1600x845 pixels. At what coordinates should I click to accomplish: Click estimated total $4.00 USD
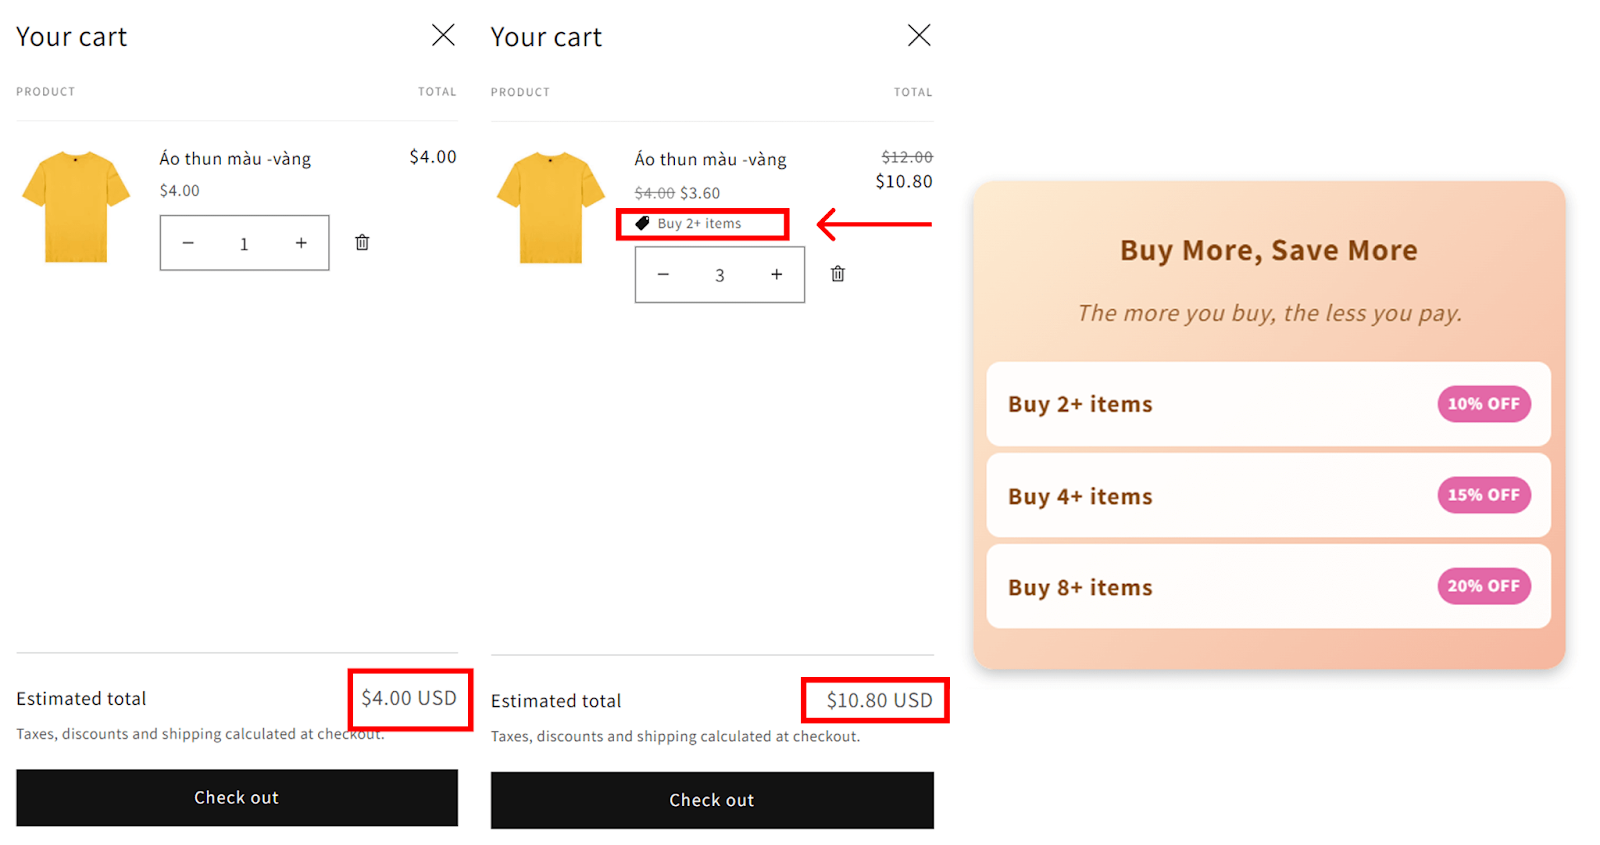pyautogui.click(x=409, y=698)
